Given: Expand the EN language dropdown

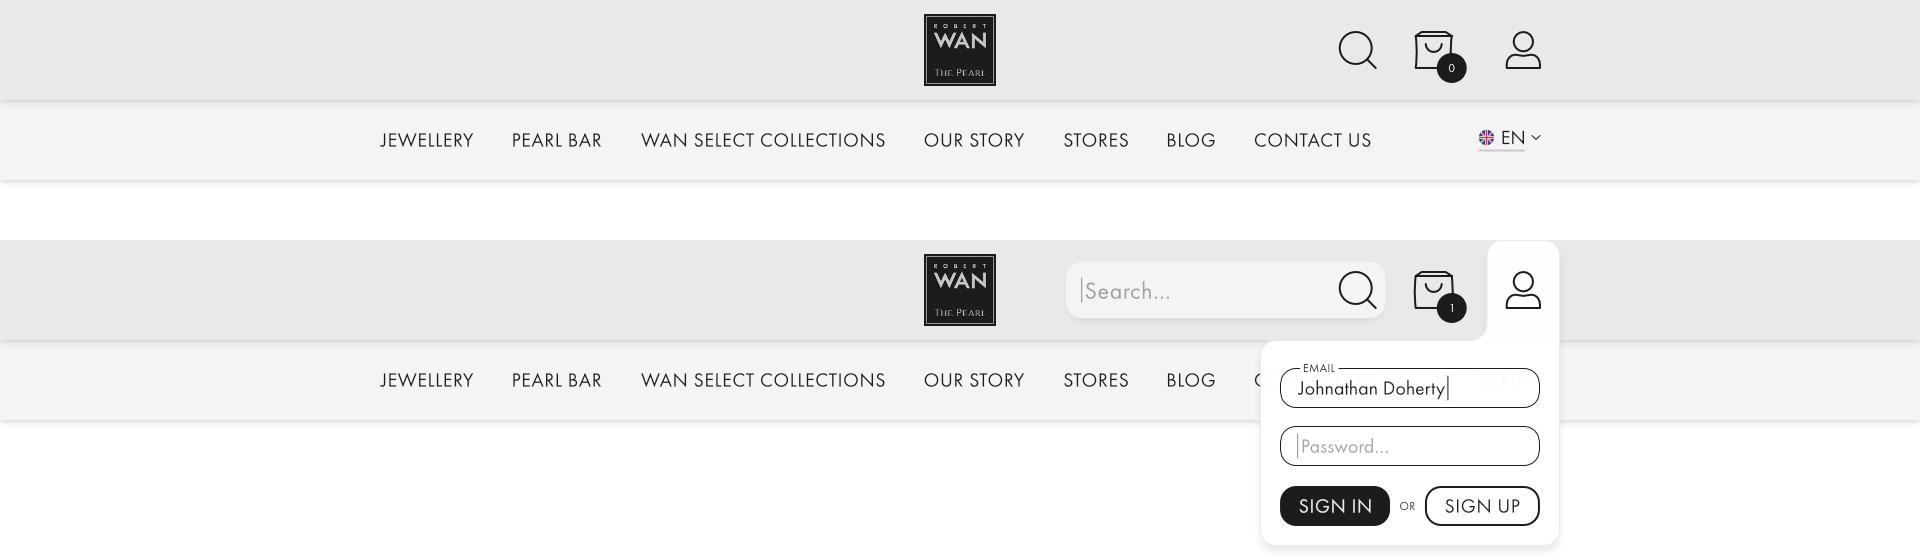Looking at the screenshot, I should (1510, 138).
